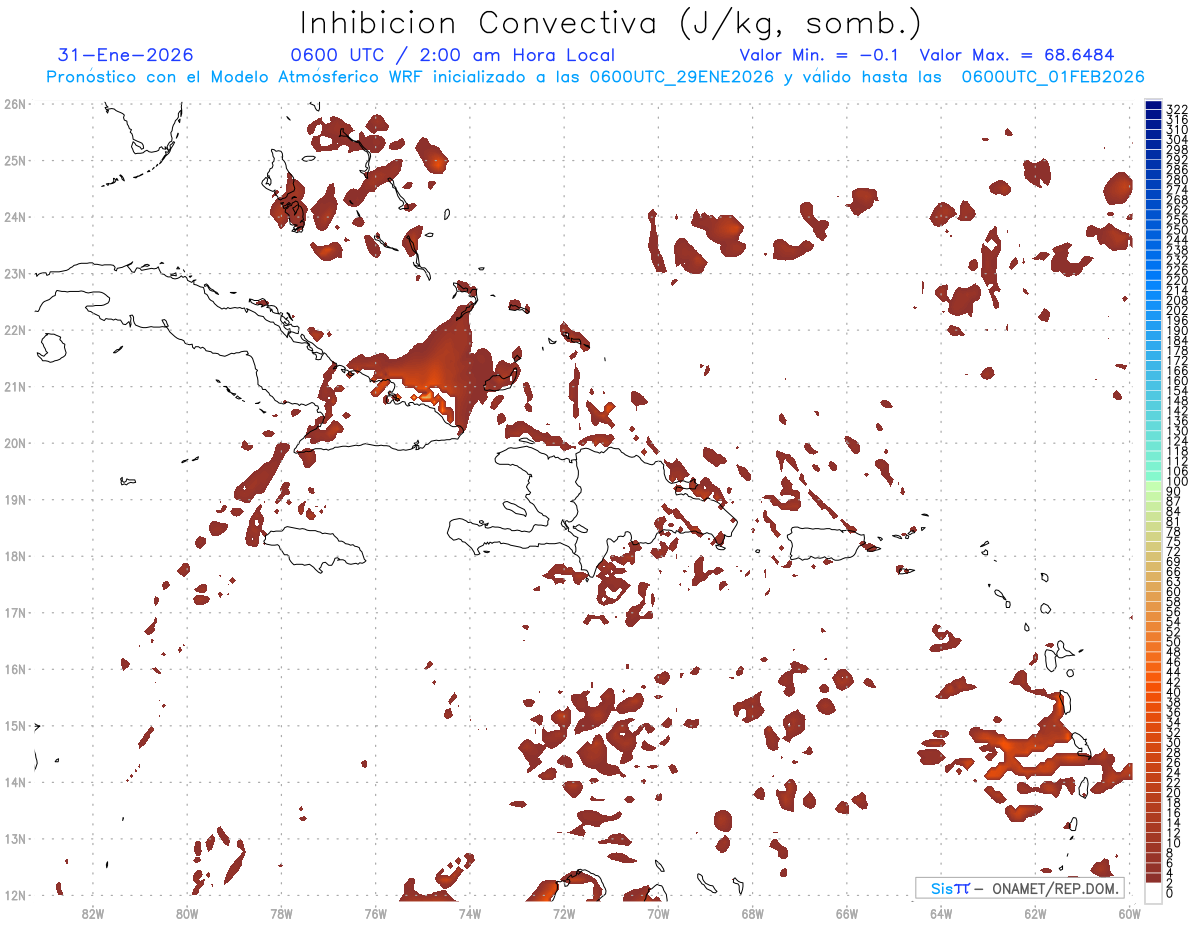Screen dimensions: 1200x927
Task: Click the dark blue swatch at the colorbar top
Action: [x=1153, y=107]
